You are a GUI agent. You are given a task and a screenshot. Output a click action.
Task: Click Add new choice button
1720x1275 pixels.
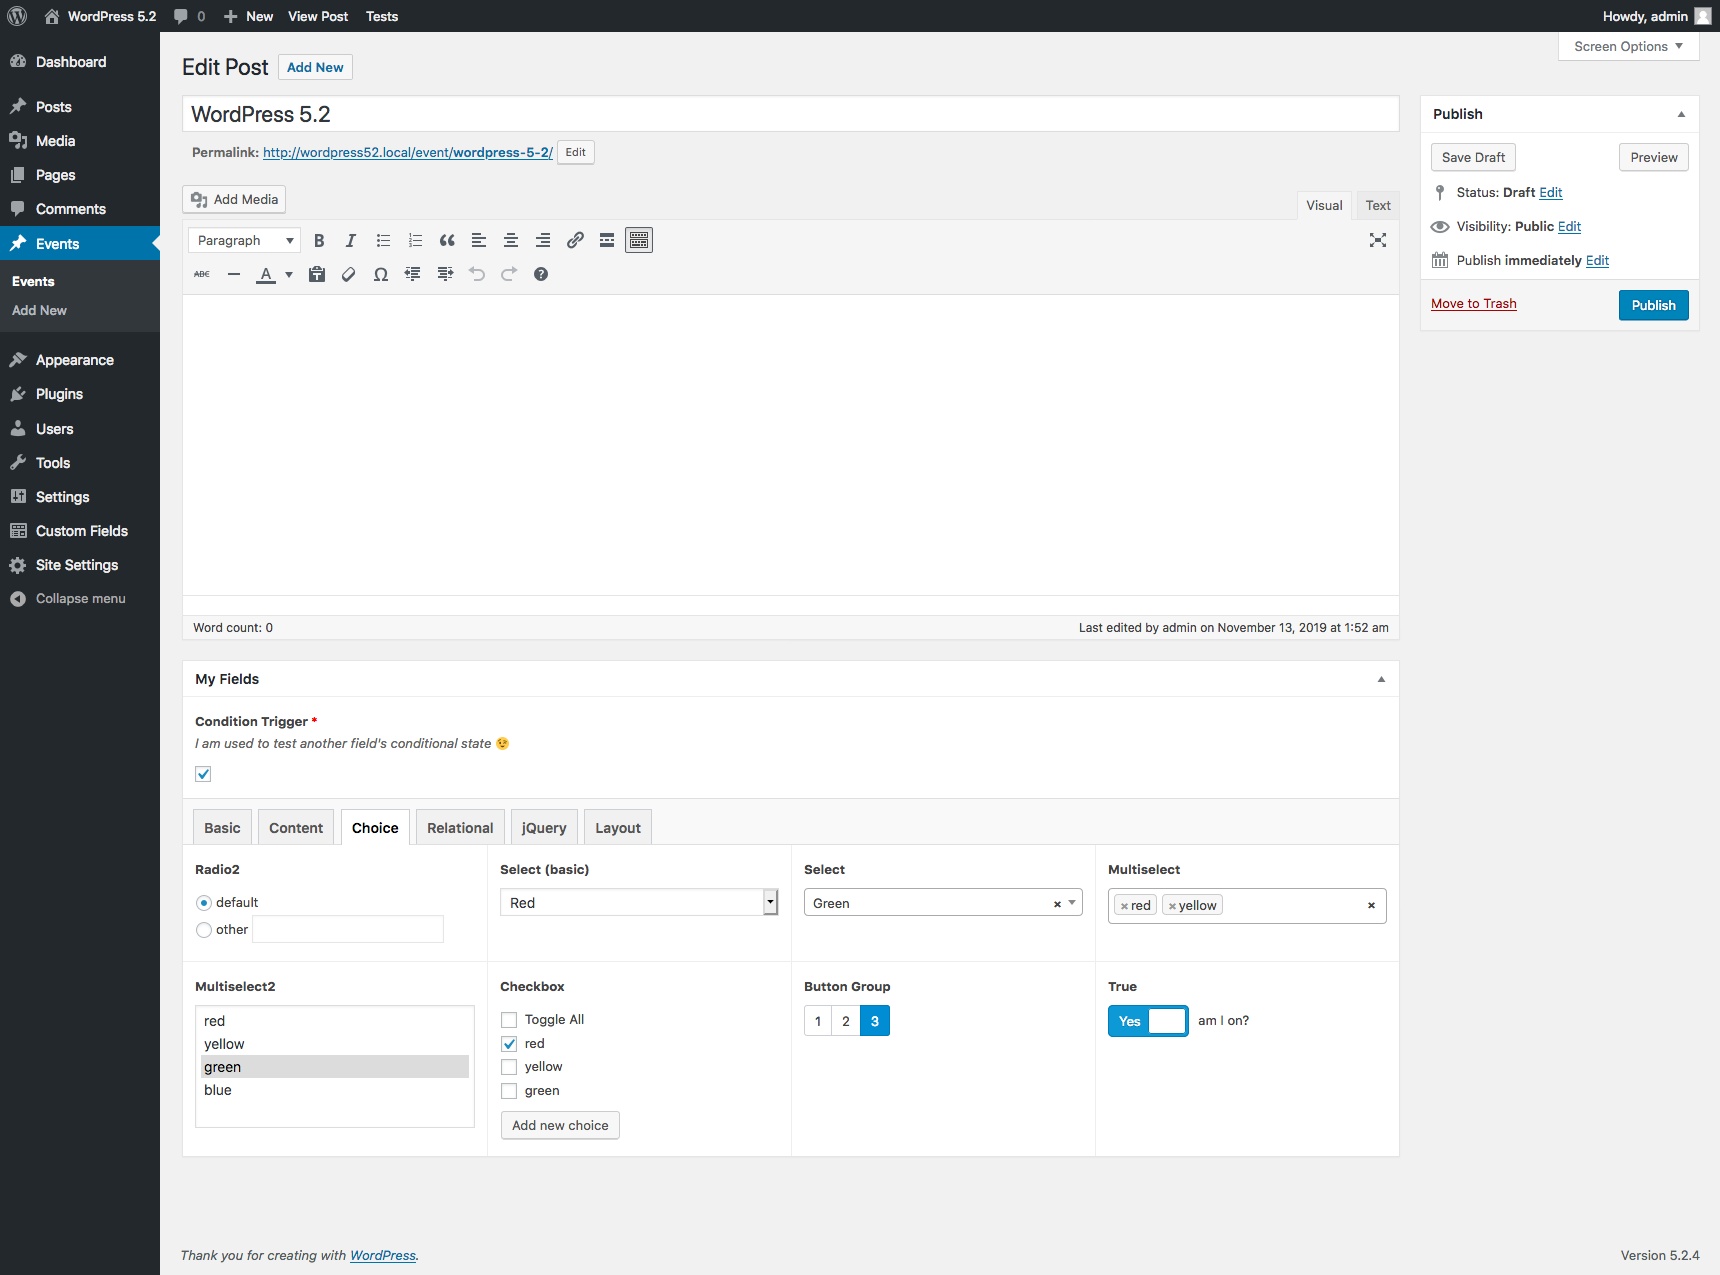click(x=560, y=1125)
